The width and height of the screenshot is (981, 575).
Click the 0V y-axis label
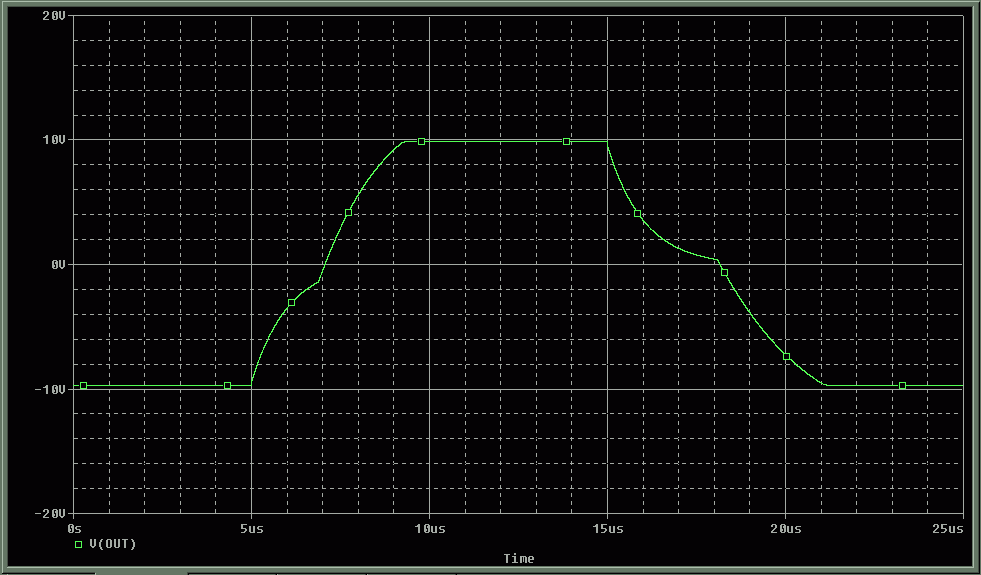(56, 265)
